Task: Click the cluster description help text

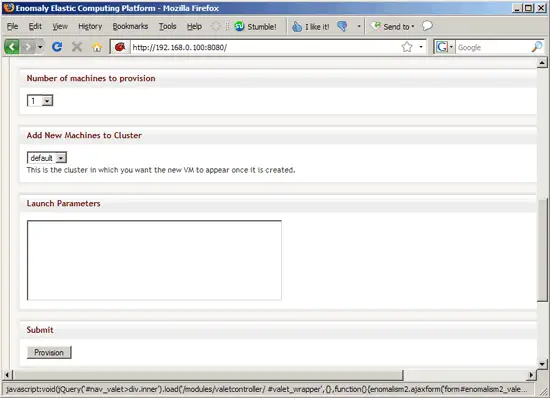Action: (161, 170)
